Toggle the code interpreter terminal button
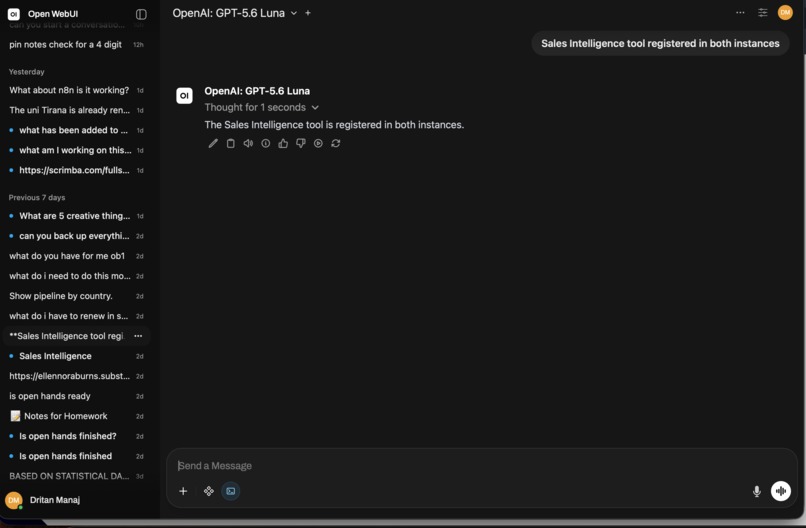806x528 pixels. click(231, 491)
